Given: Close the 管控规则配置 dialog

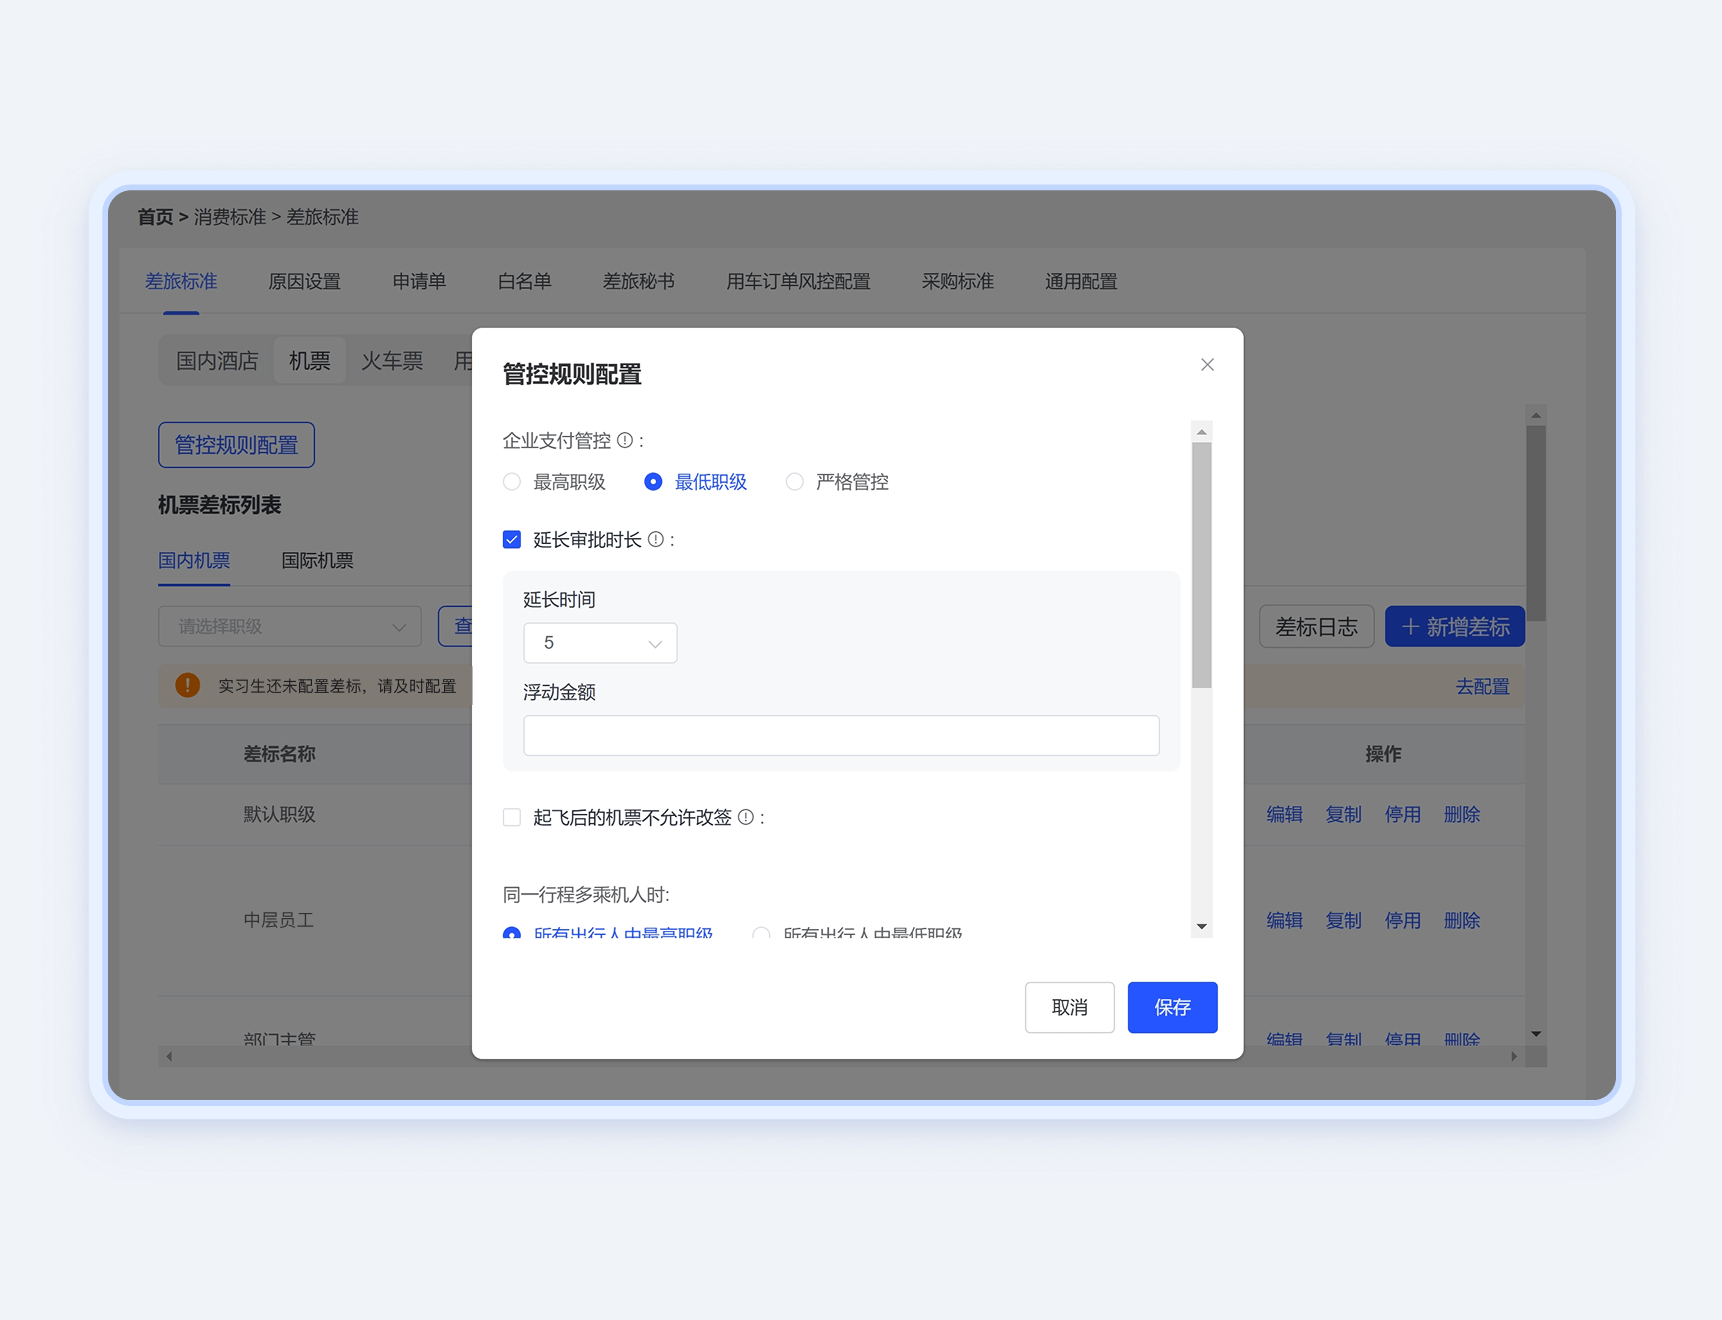Looking at the screenshot, I should 1207,365.
